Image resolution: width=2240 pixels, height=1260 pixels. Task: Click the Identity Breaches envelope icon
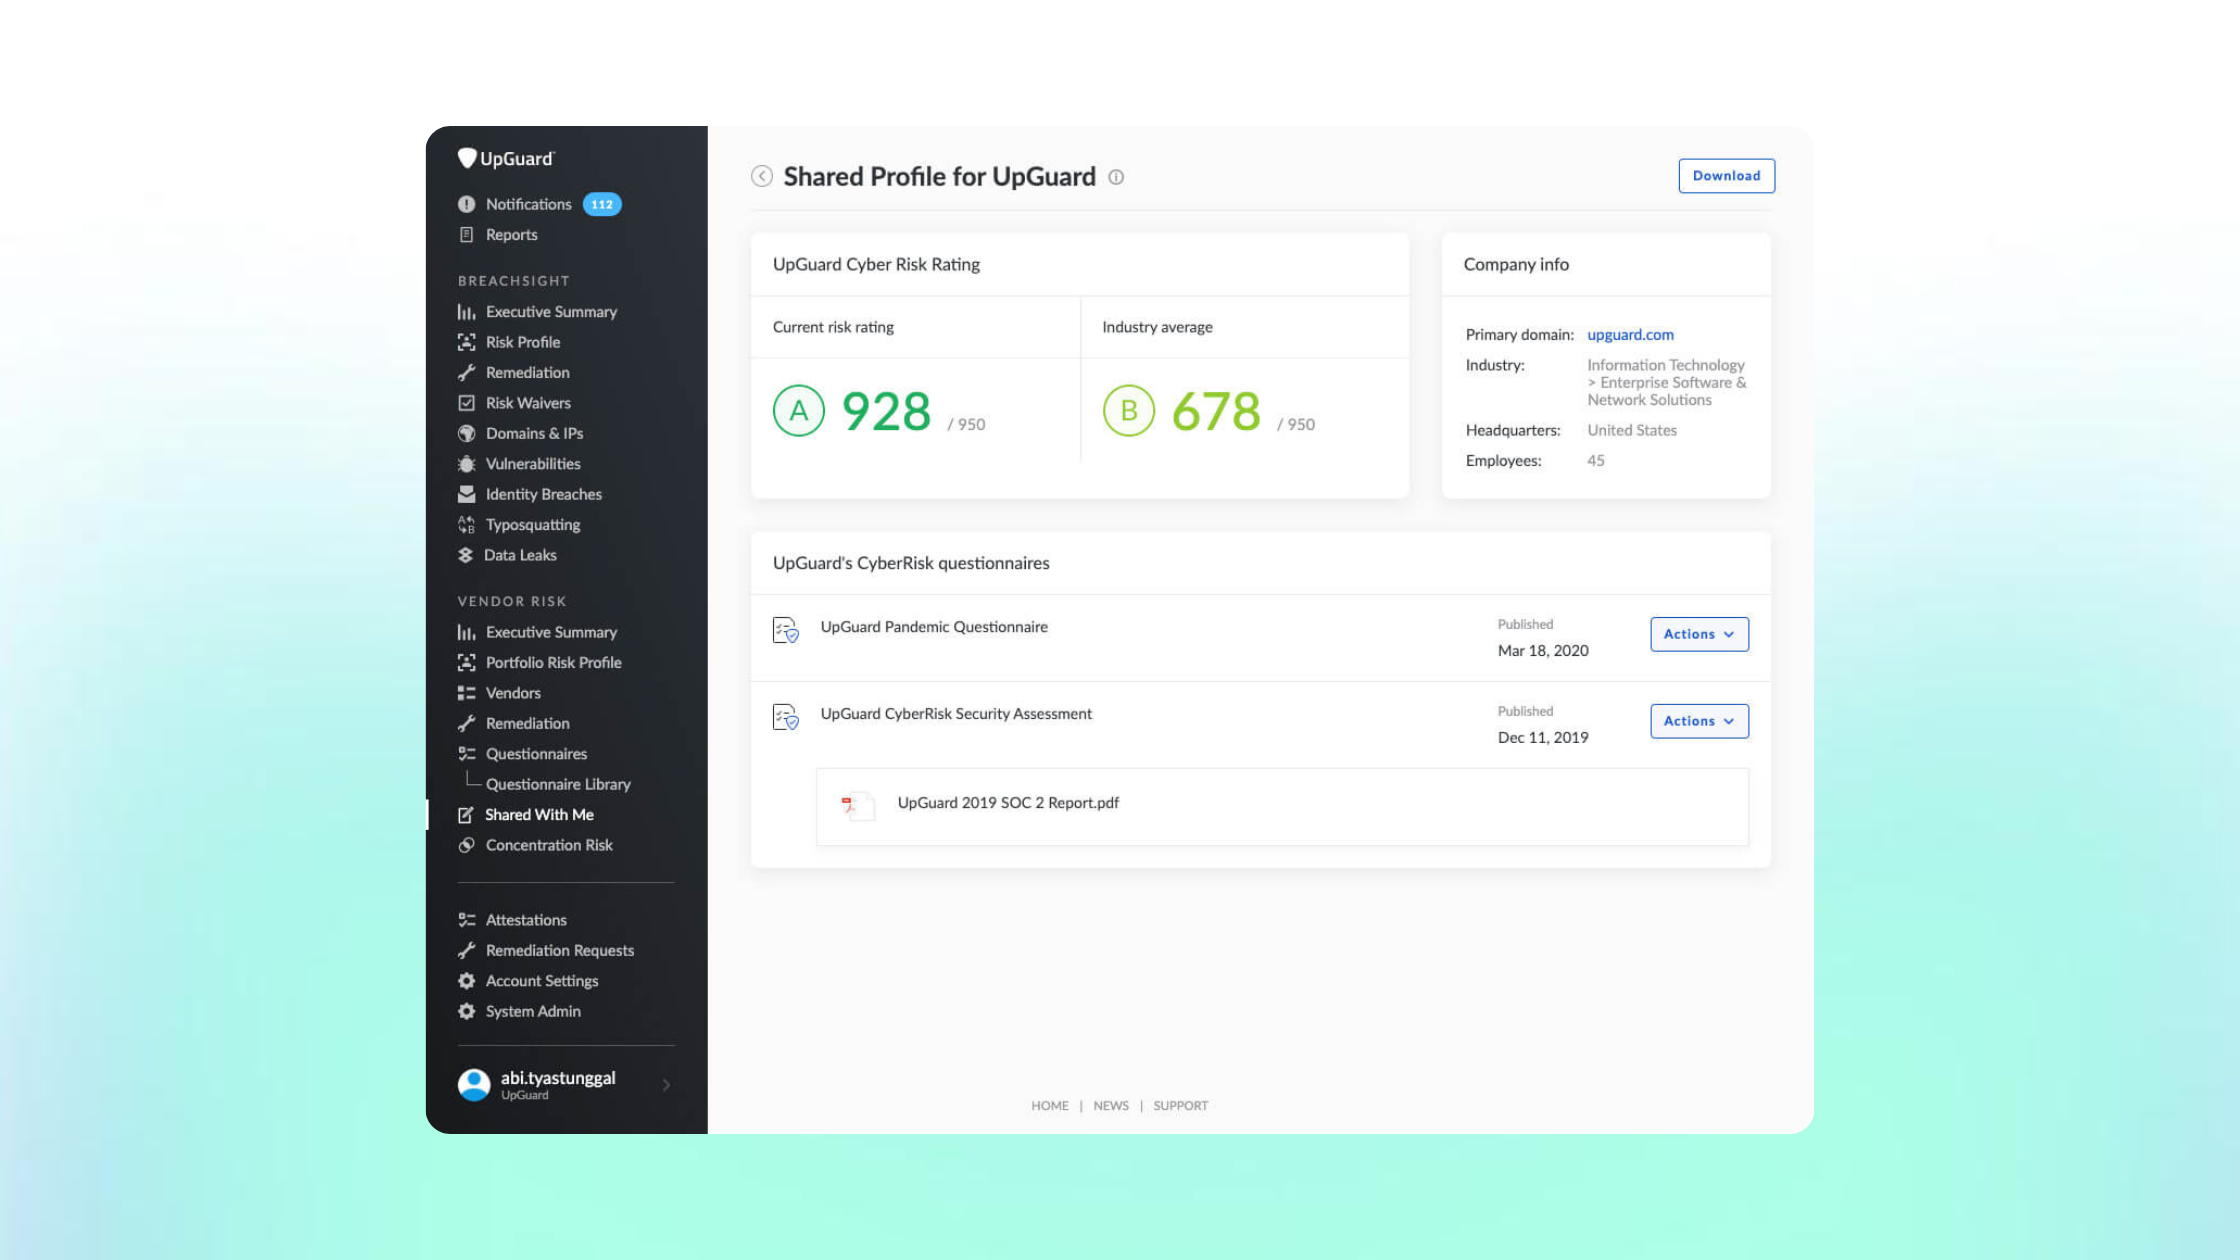coord(466,494)
